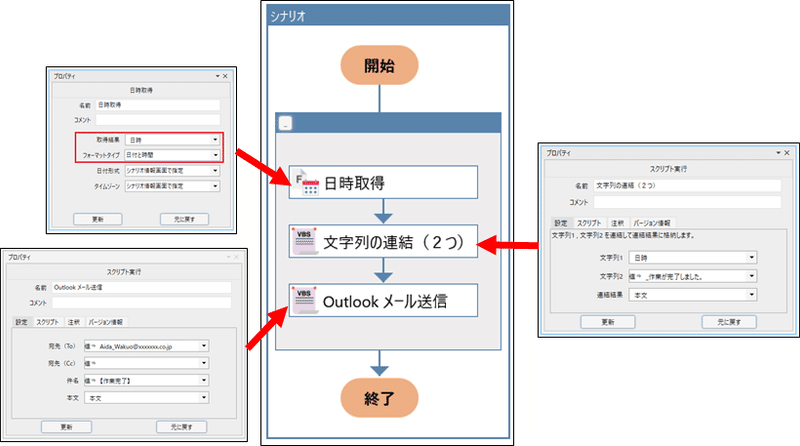This screenshot has height=446, width=800.
Task: Click the コメント field in 文字列の連結 panel
Action: point(687,202)
